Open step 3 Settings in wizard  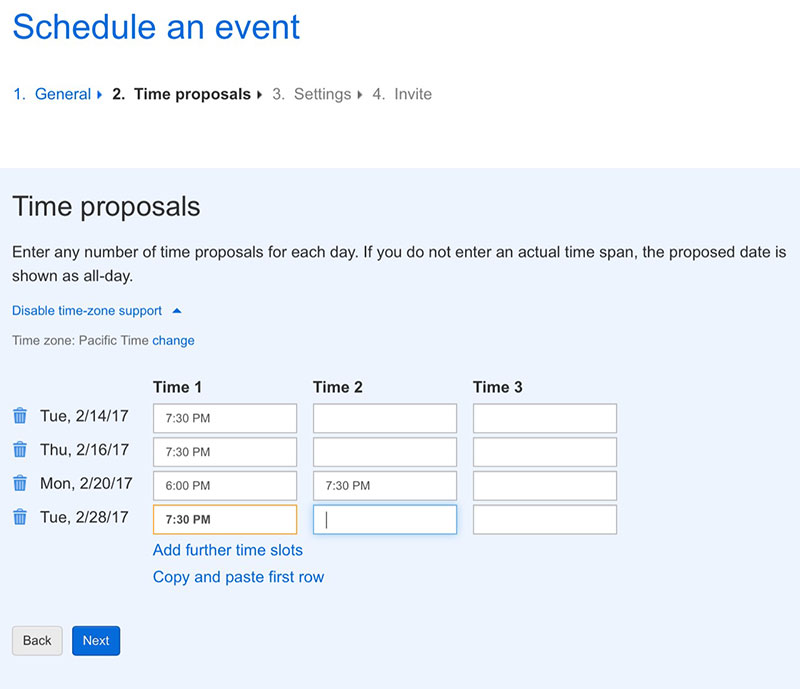322,94
